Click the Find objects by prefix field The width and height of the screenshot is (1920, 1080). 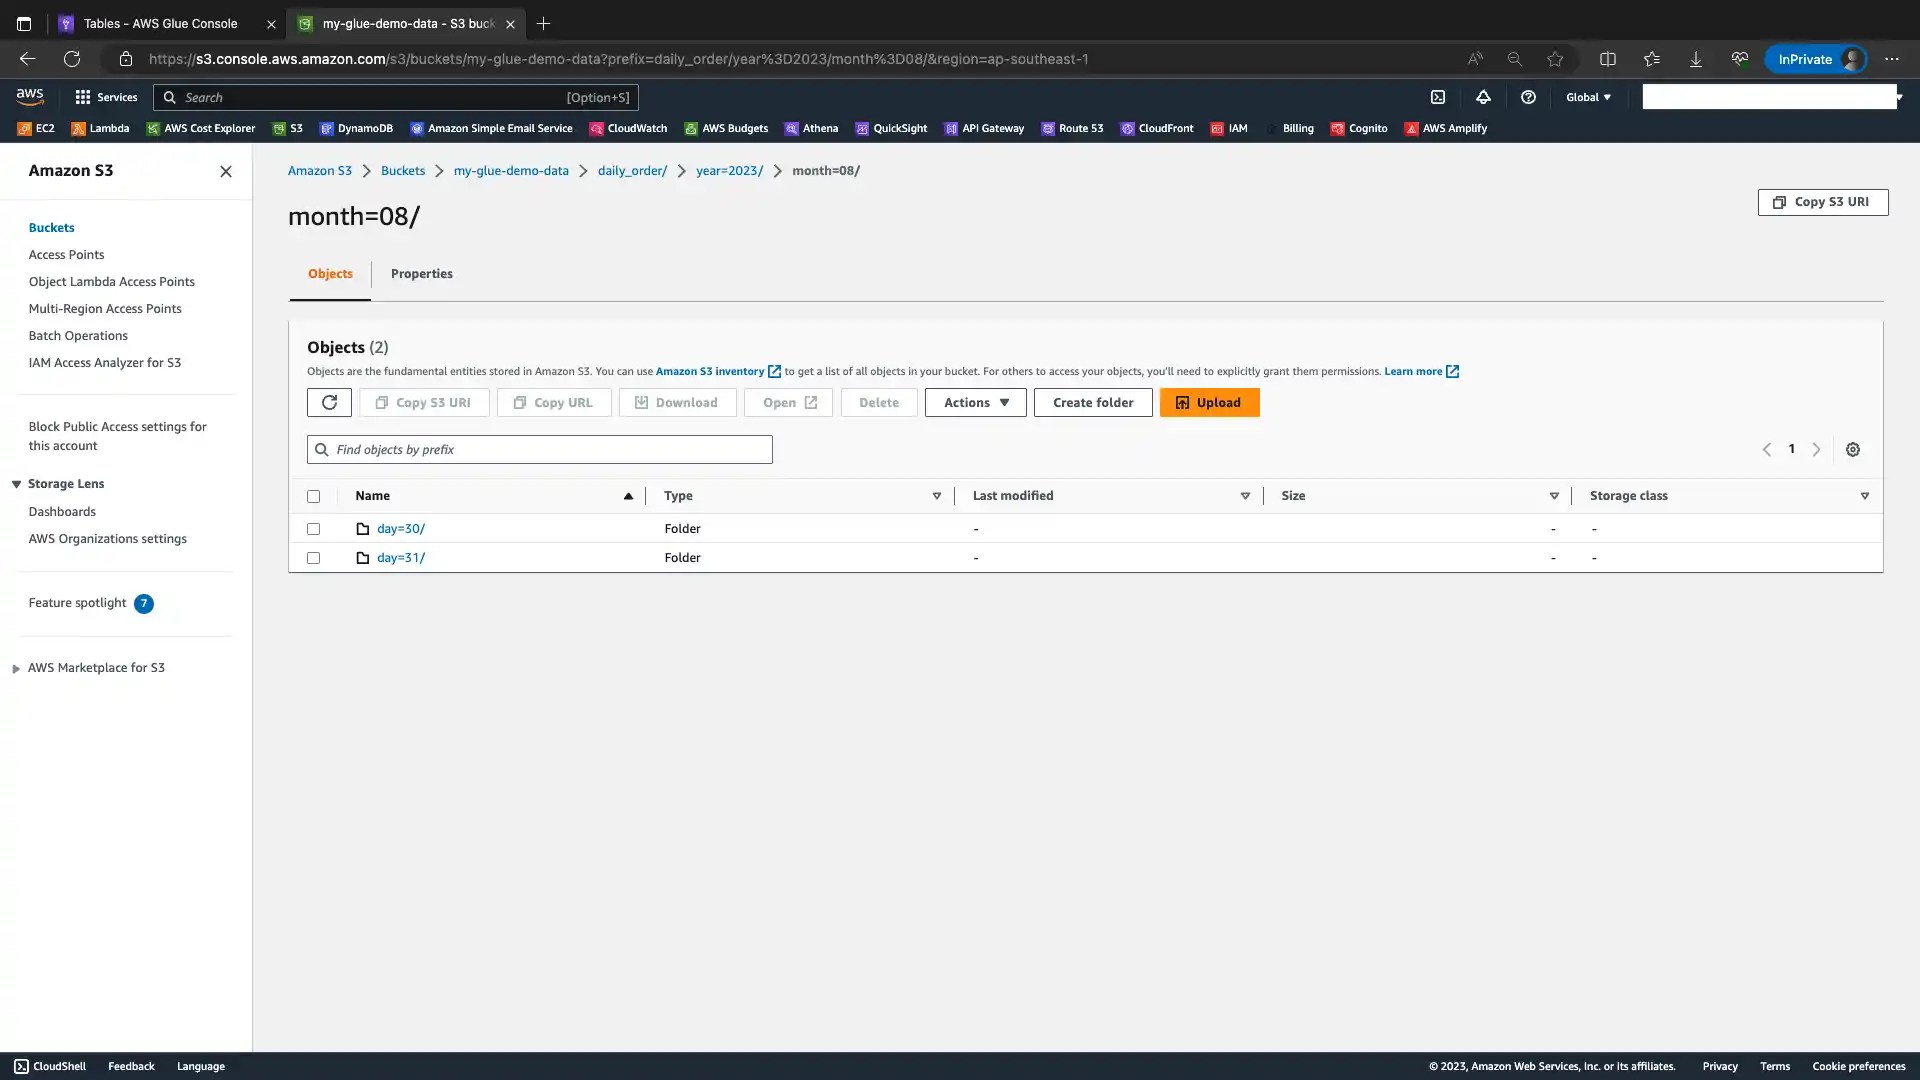point(539,449)
